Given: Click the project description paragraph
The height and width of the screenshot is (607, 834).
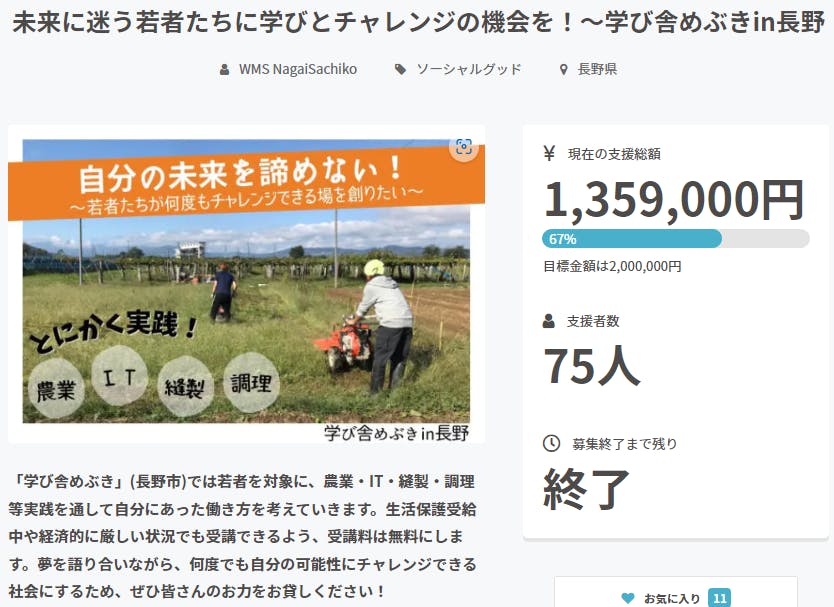Looking at the screenshot, I should click(x=243, y=536).
